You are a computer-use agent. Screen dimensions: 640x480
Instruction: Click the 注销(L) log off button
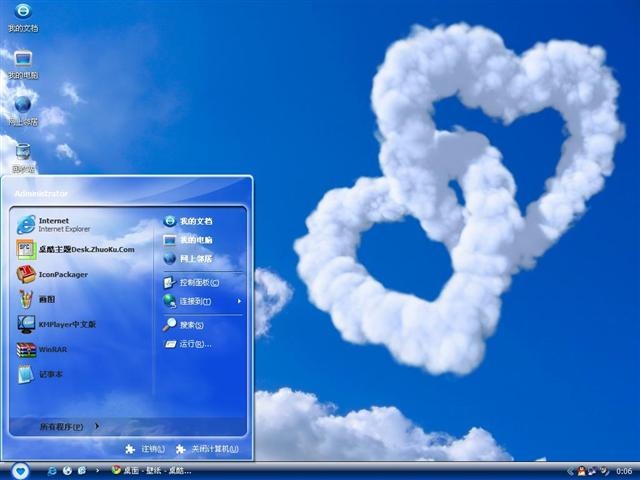[x=145, y=449]
